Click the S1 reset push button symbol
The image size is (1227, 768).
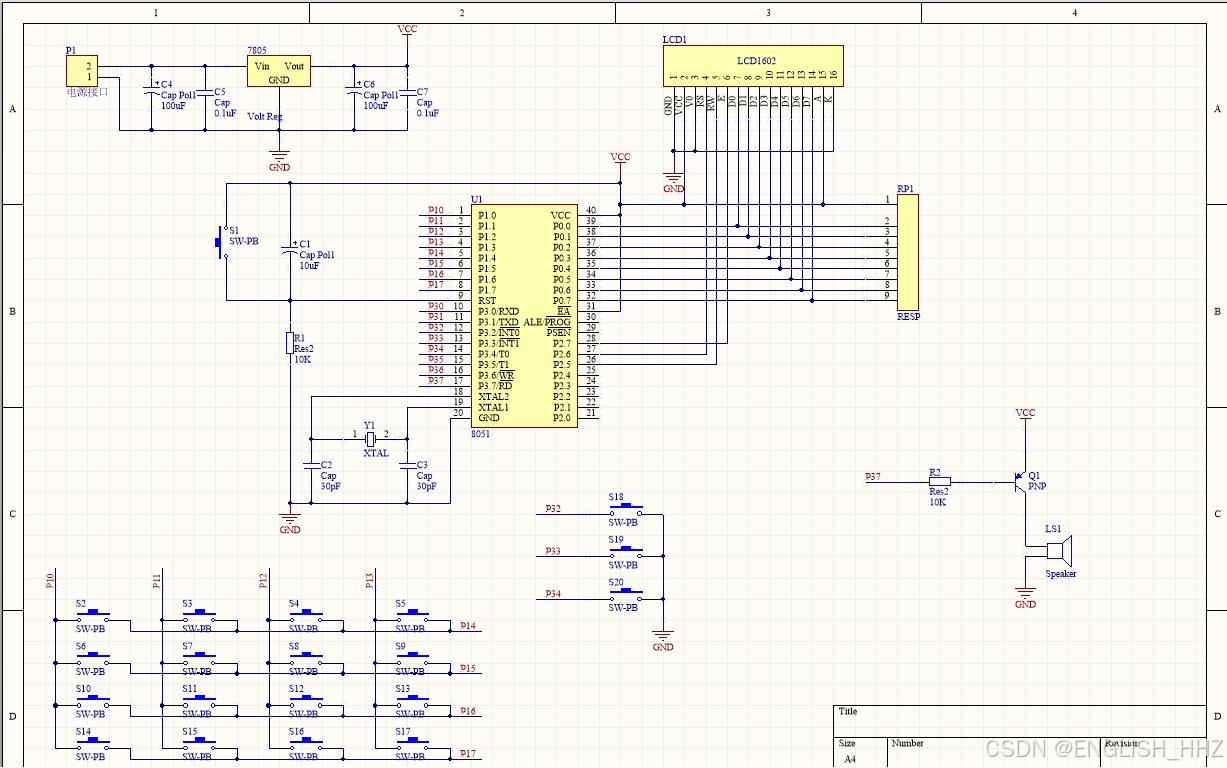pyautogui.click(x=221, y=243)
